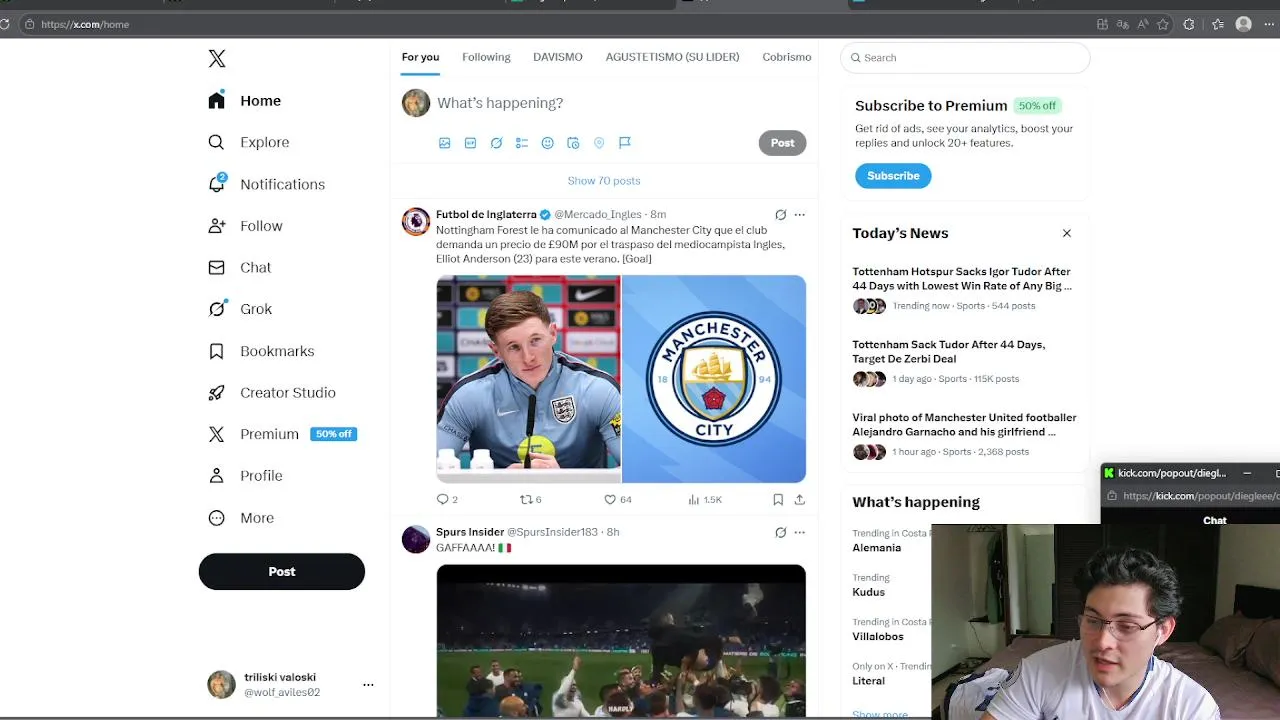Screen dimensions: 1280x720
Task: Add a GIF in the composer
Action: (x=470, y=143)
